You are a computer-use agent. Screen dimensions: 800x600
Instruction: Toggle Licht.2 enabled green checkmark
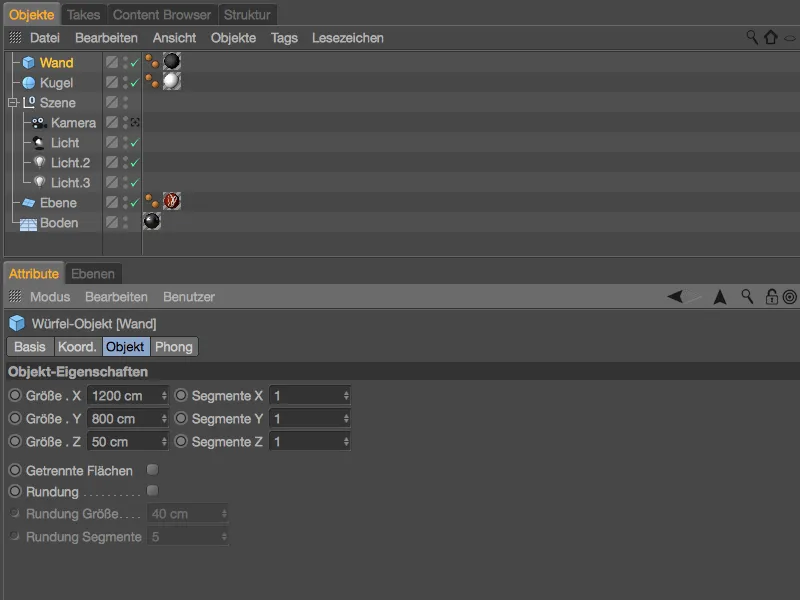click(135, 163)
